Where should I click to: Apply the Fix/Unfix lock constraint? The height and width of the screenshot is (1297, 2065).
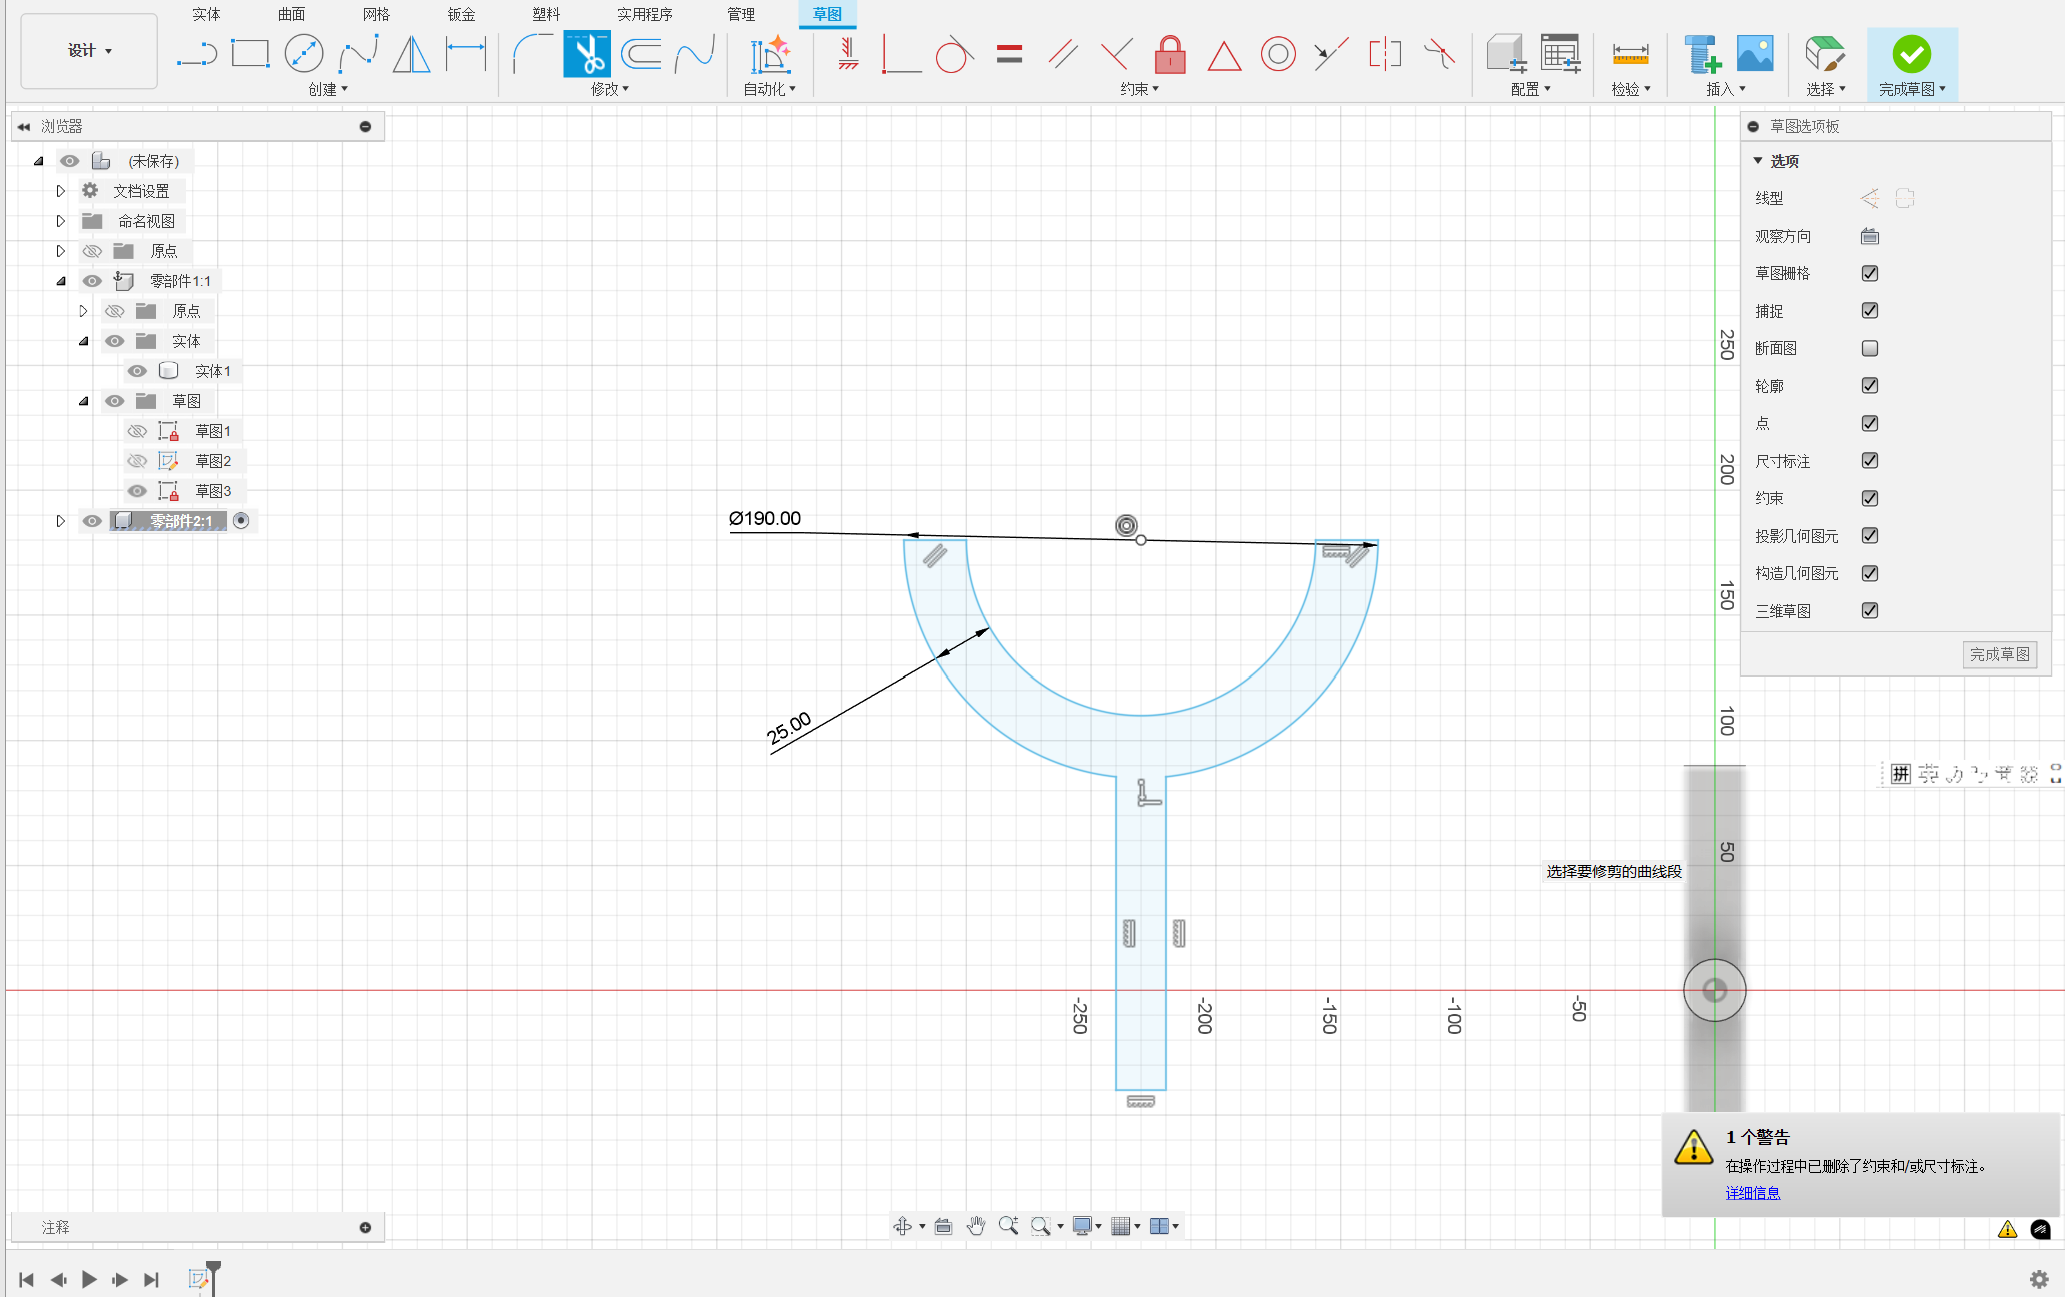pyautogui.click(x=1170, y=53)
